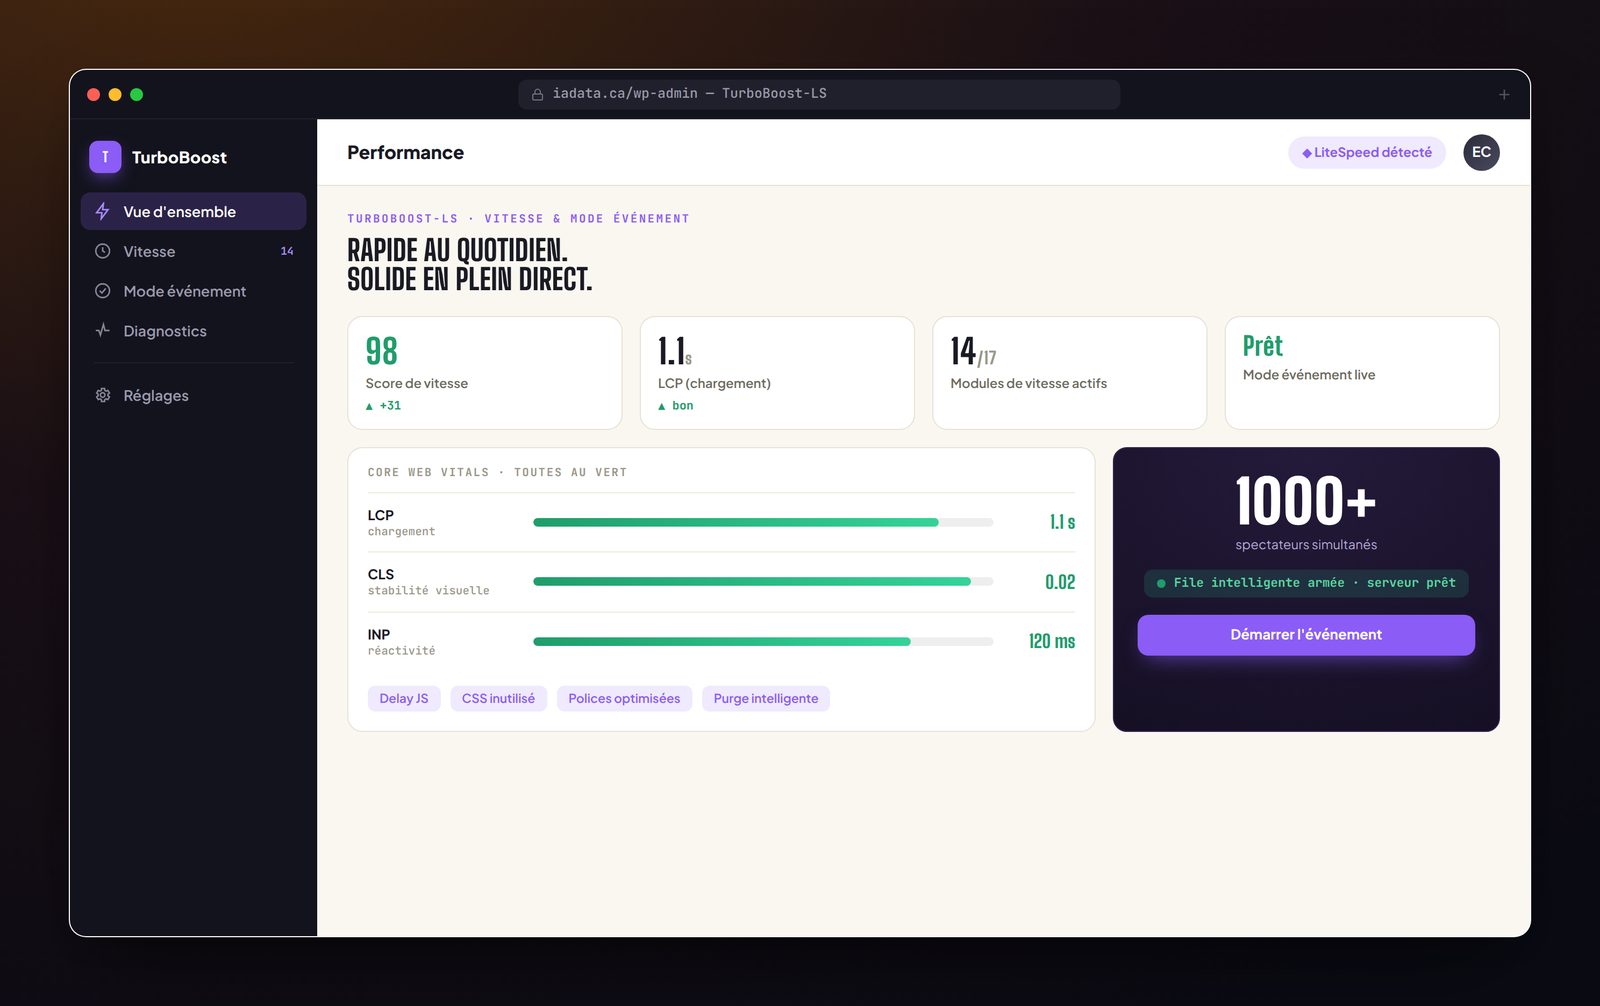Open a new tab with the plus icon
The image size is (1600, 1006).
tap(1504, 95)
